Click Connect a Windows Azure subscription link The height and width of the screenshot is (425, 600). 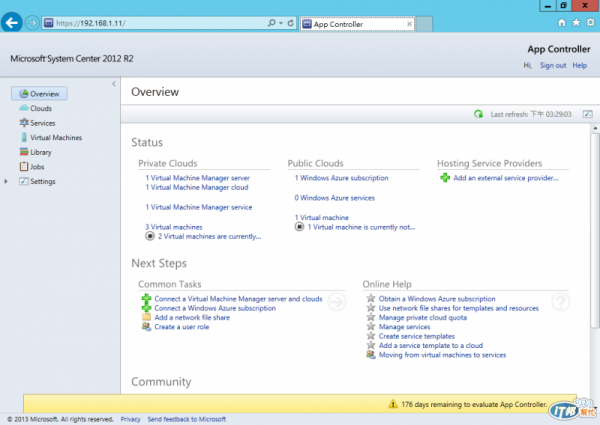(215, 308)
